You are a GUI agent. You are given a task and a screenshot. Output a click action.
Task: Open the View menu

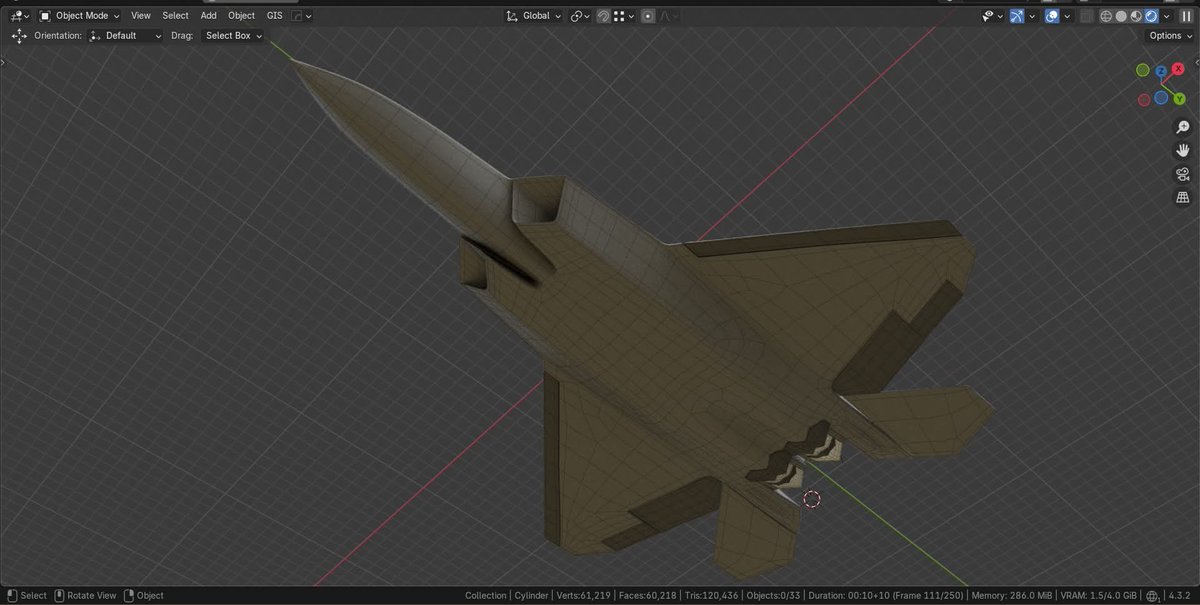click(x=141, y=16)
